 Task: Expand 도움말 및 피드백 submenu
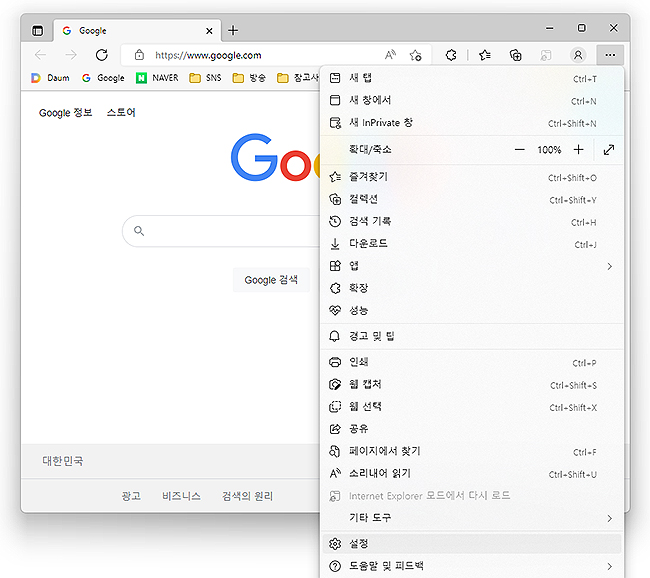[472, 566]
